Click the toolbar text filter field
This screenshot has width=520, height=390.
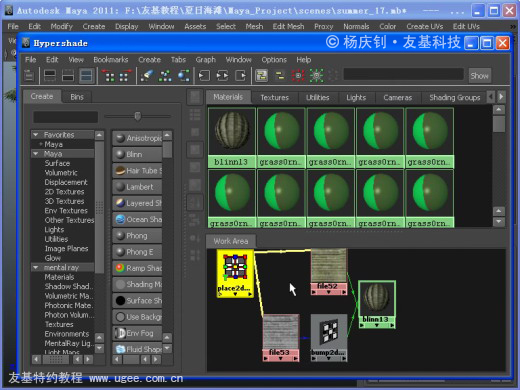click(x=403, y=74)
